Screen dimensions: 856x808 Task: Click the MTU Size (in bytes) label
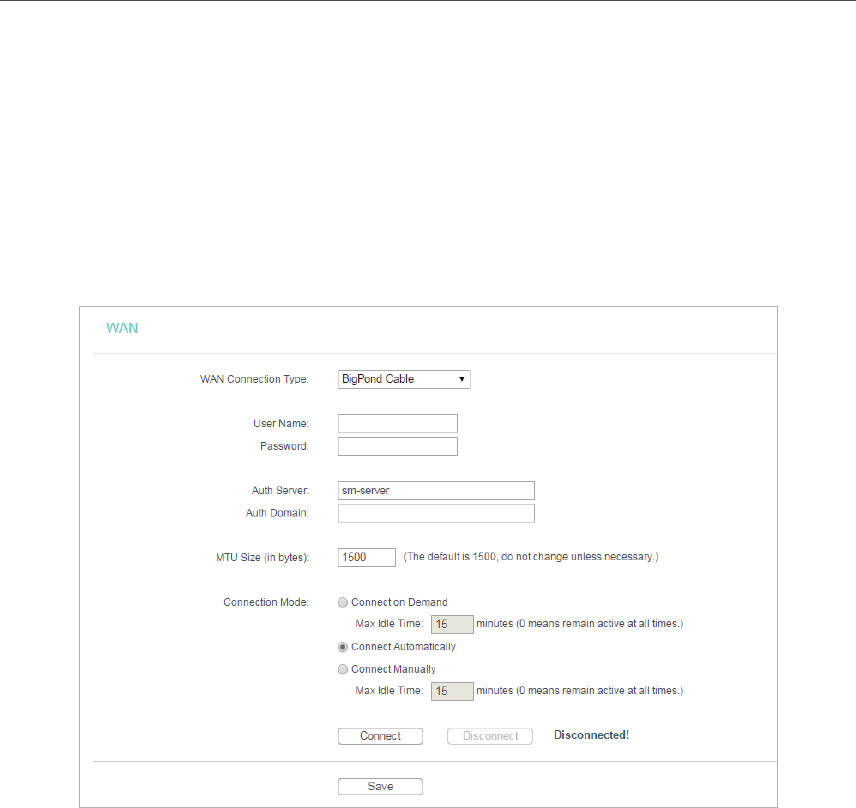pos(263,557)
